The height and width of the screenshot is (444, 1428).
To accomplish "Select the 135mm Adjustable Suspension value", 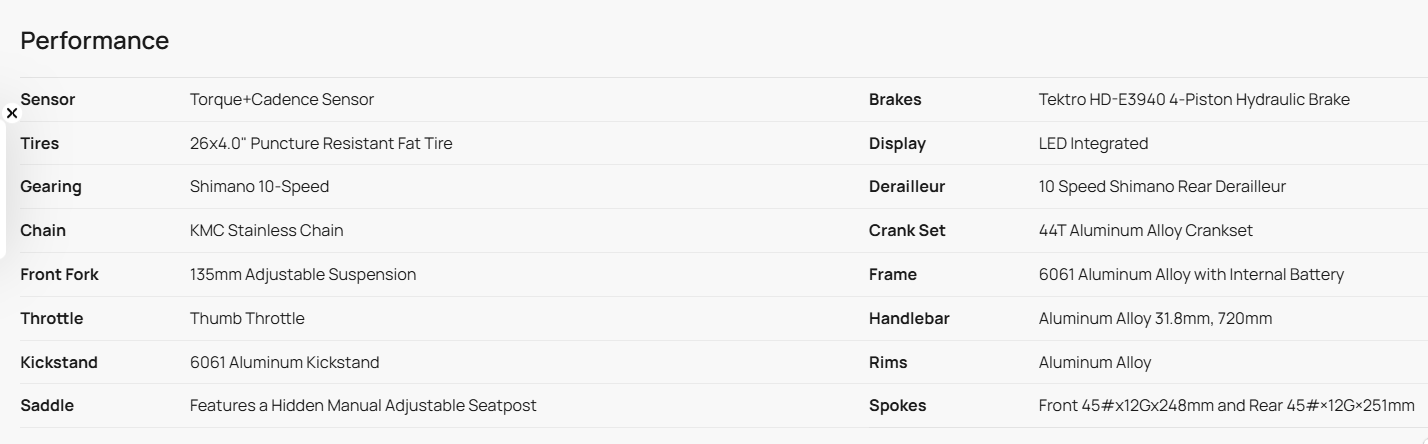I will [x=302, y=275].
